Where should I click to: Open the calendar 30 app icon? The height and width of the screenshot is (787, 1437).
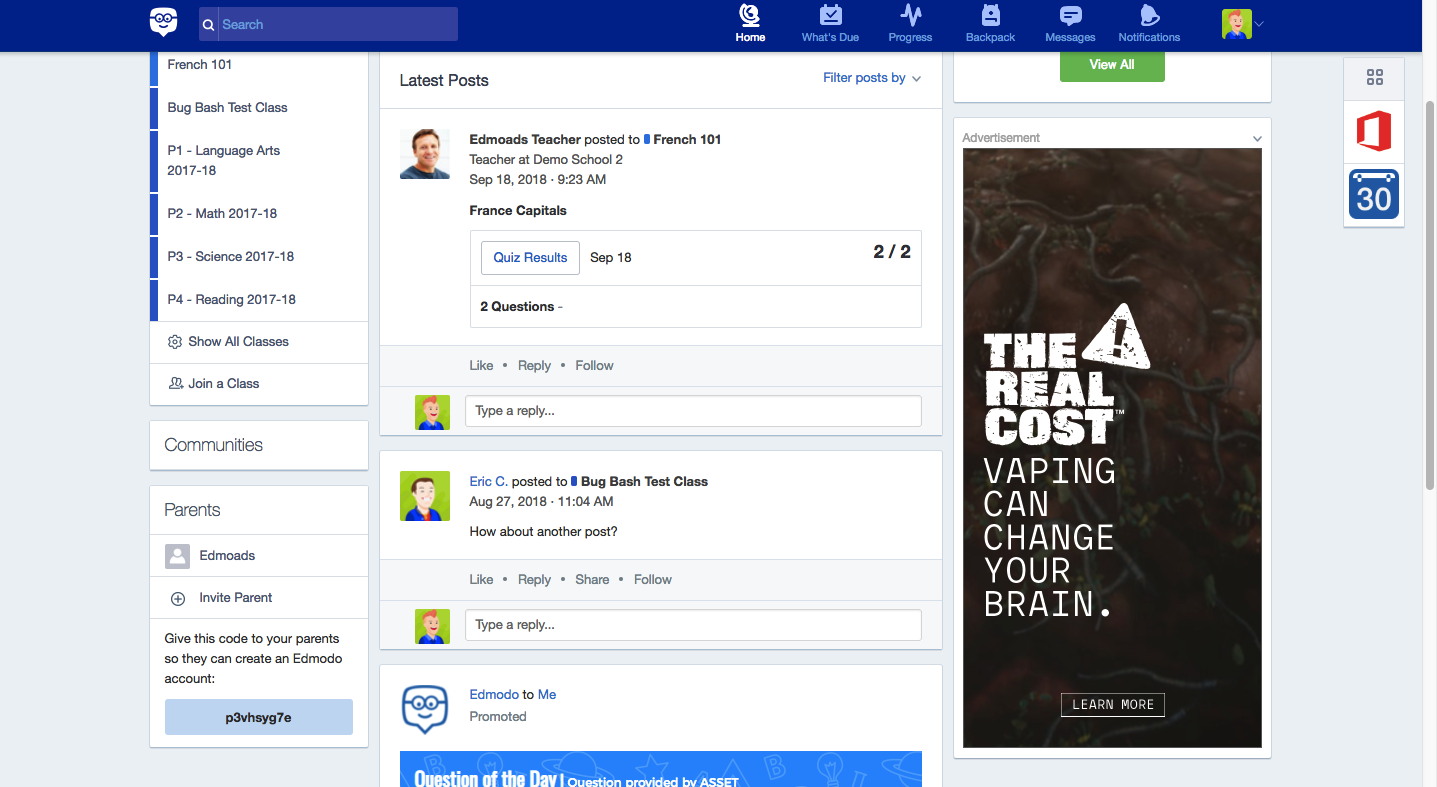tap(1374, 194)
